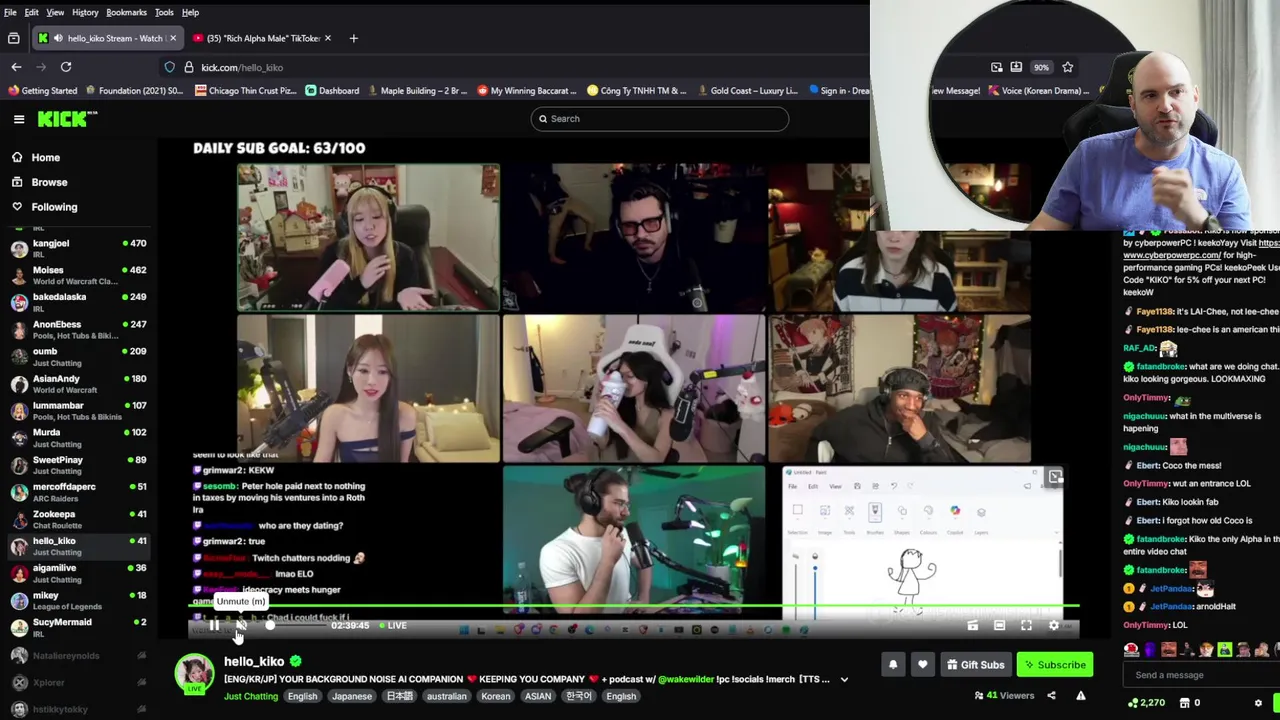This screenshot has height=720, width=1280.
Task: Bookmark this page with the star
Action: [1067, 67]
